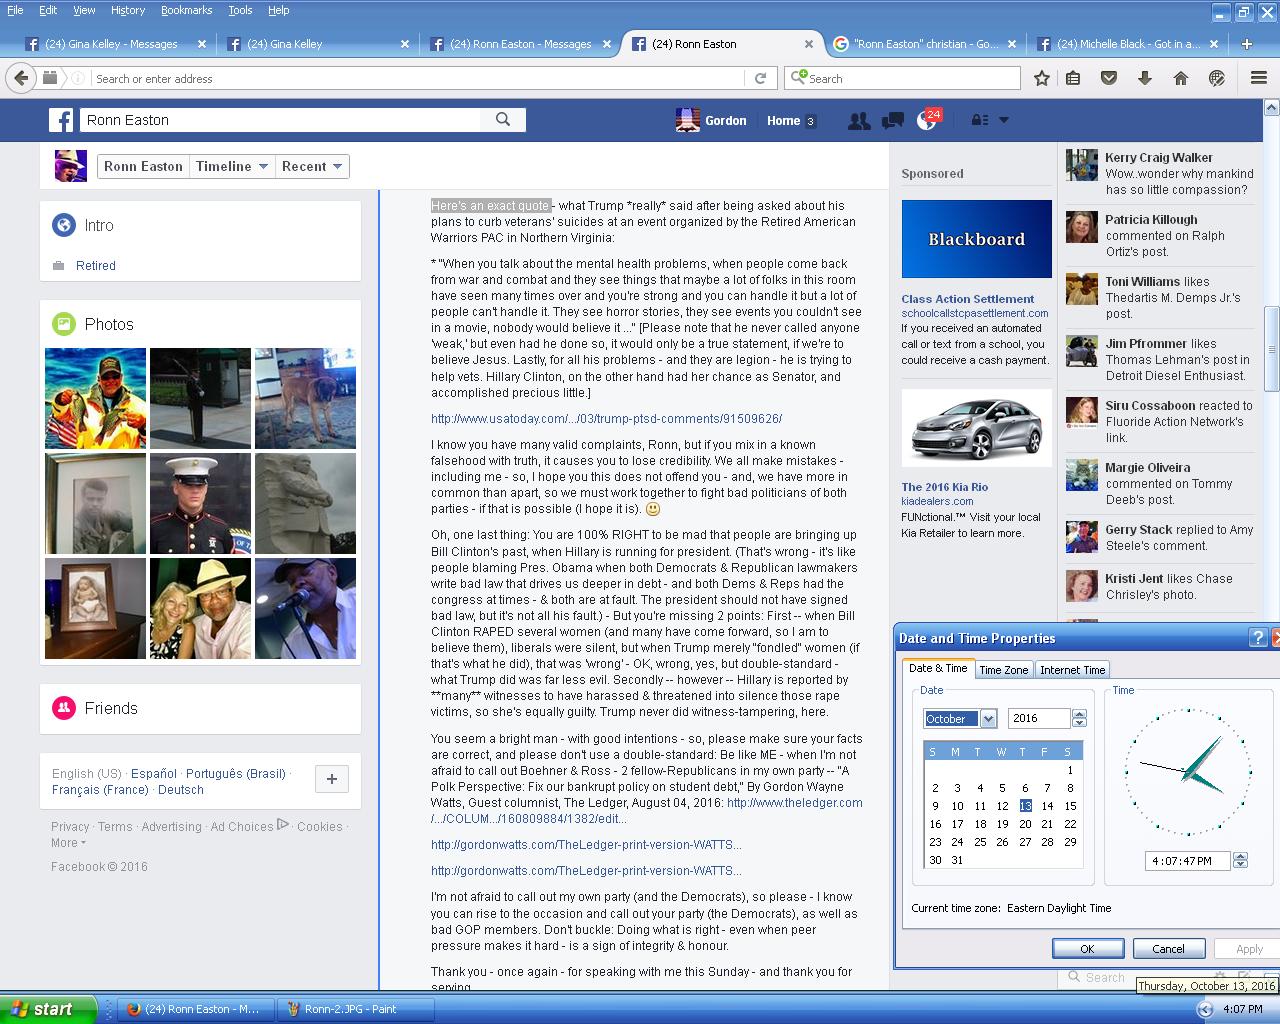Click the Facebook search magnifier icon
This screenshot has width=1280, height=1024.
click(503, 120)
